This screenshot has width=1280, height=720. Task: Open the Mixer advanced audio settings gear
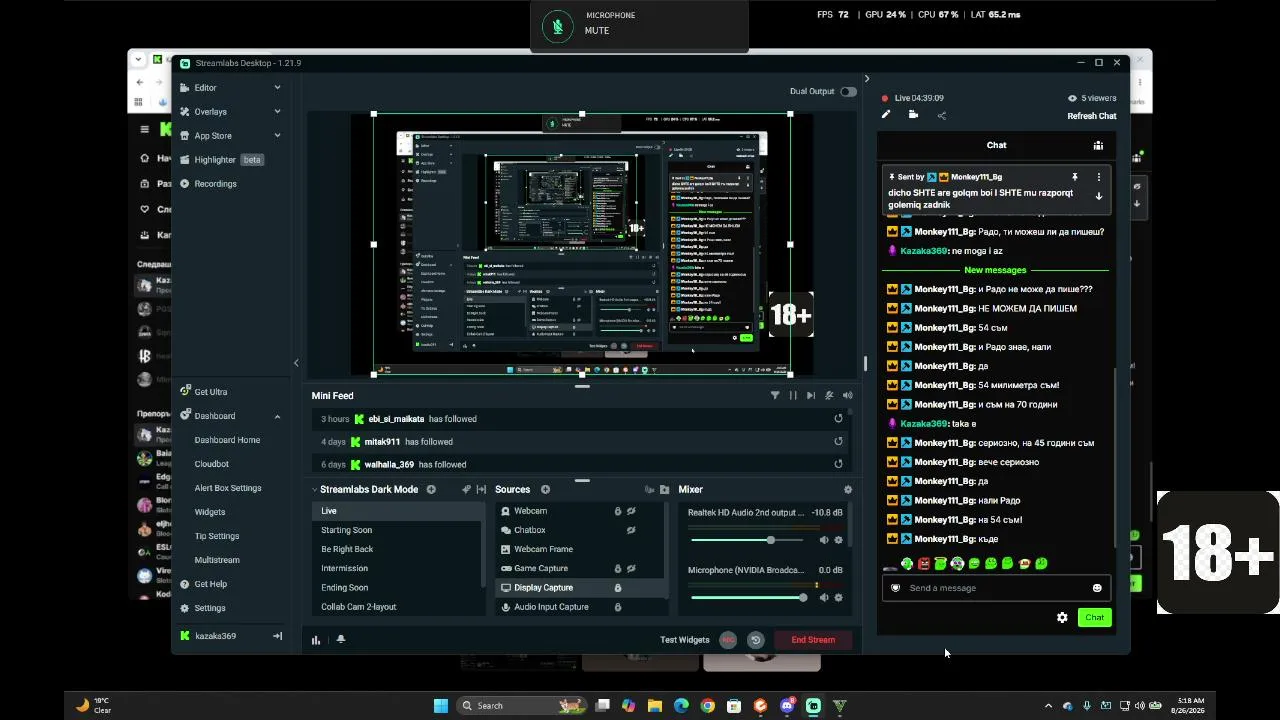[x=848, y=490]
